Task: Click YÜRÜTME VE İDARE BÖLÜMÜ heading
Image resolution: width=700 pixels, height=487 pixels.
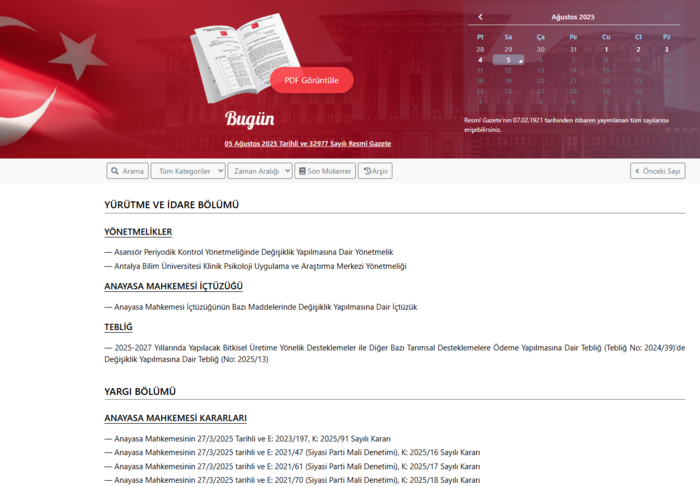Action: click(x=171, y=205)
